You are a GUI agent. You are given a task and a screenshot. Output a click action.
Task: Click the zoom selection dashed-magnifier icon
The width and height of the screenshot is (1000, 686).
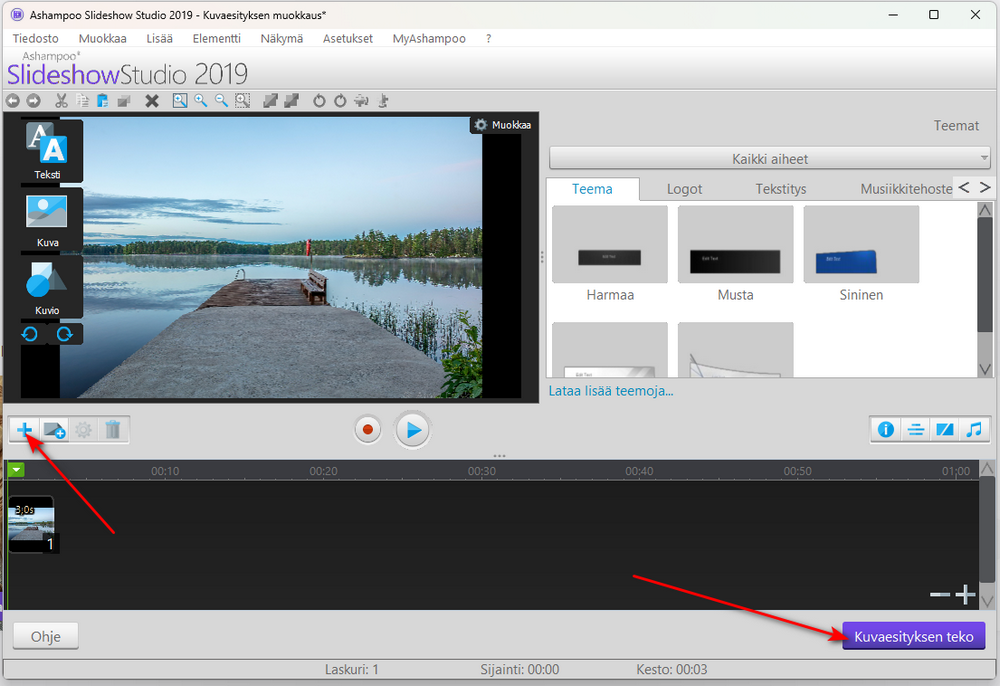click(x=242, y=101)
